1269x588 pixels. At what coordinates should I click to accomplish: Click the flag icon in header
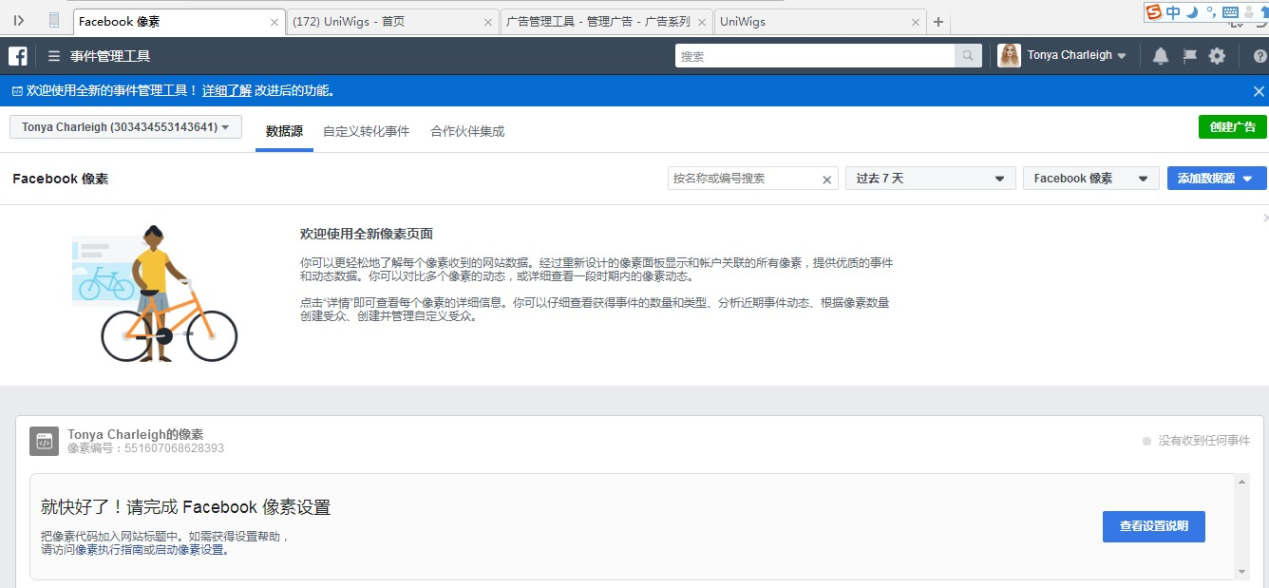1189,56
